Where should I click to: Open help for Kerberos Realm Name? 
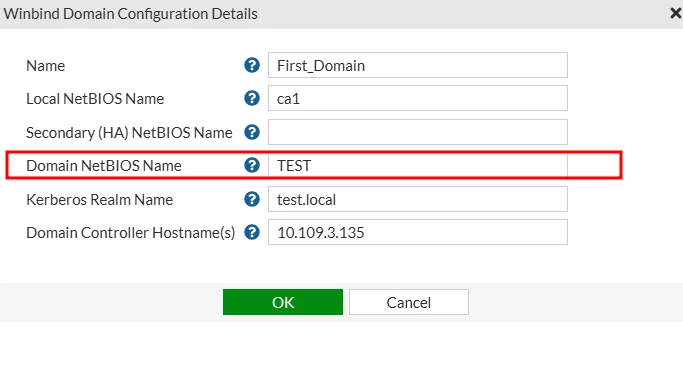[252, 199]
